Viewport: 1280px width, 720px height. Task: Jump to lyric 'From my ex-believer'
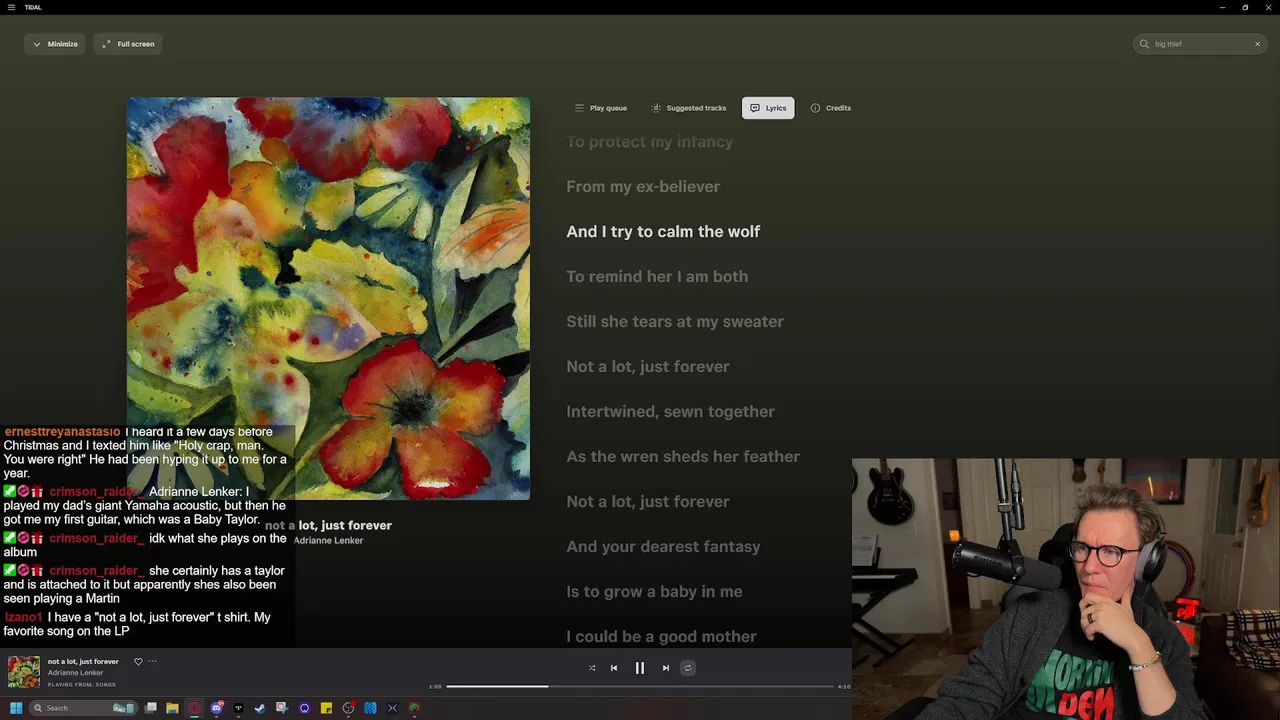pyautogui.click(x=643, y=187)
